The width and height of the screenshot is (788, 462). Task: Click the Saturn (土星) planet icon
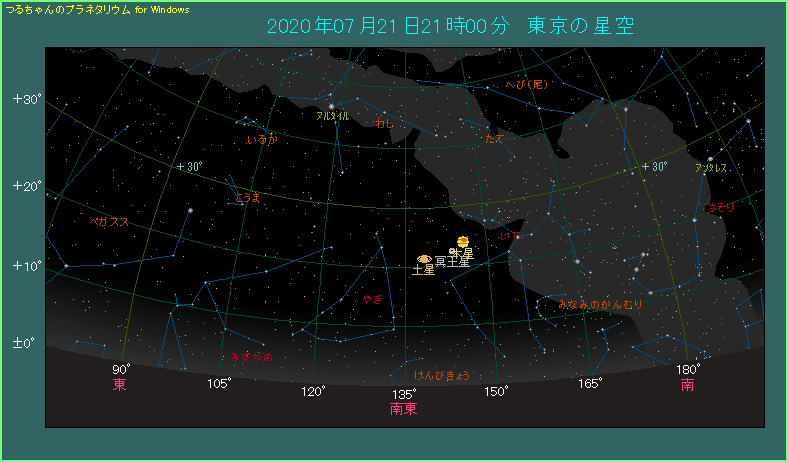pos(425,259)
